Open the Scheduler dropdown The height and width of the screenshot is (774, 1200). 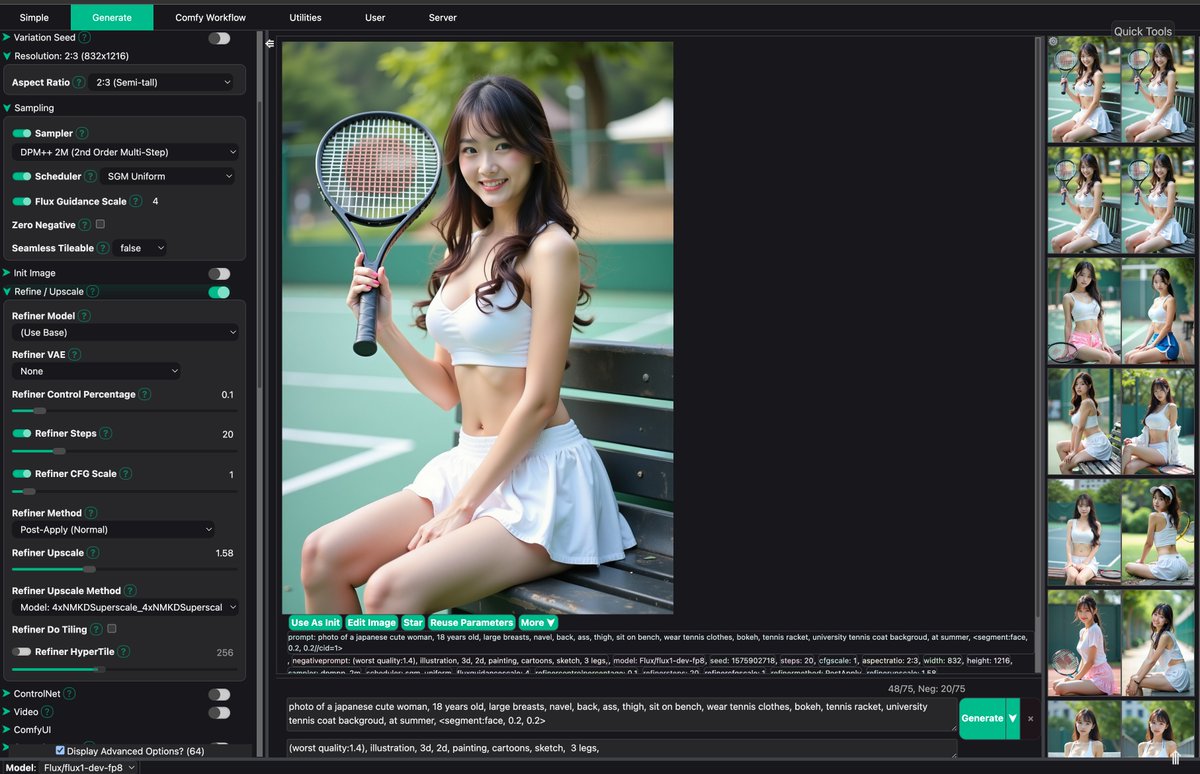point(168,175)
